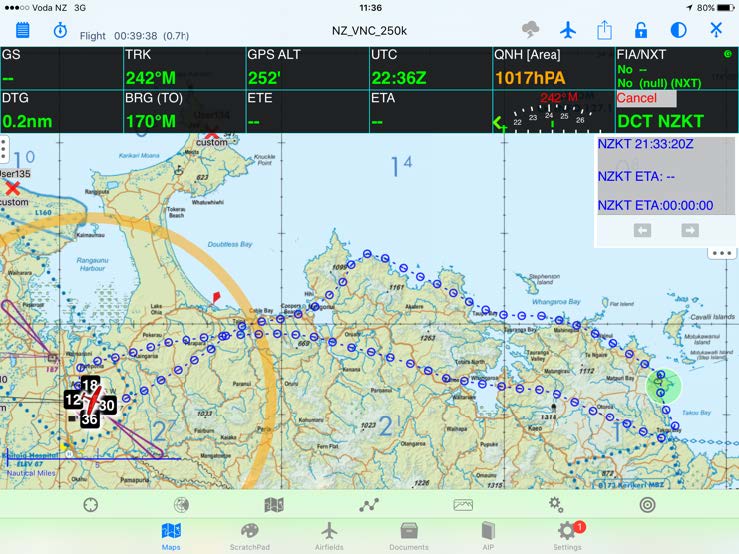Open the map chart selection icon

[274, 505]
